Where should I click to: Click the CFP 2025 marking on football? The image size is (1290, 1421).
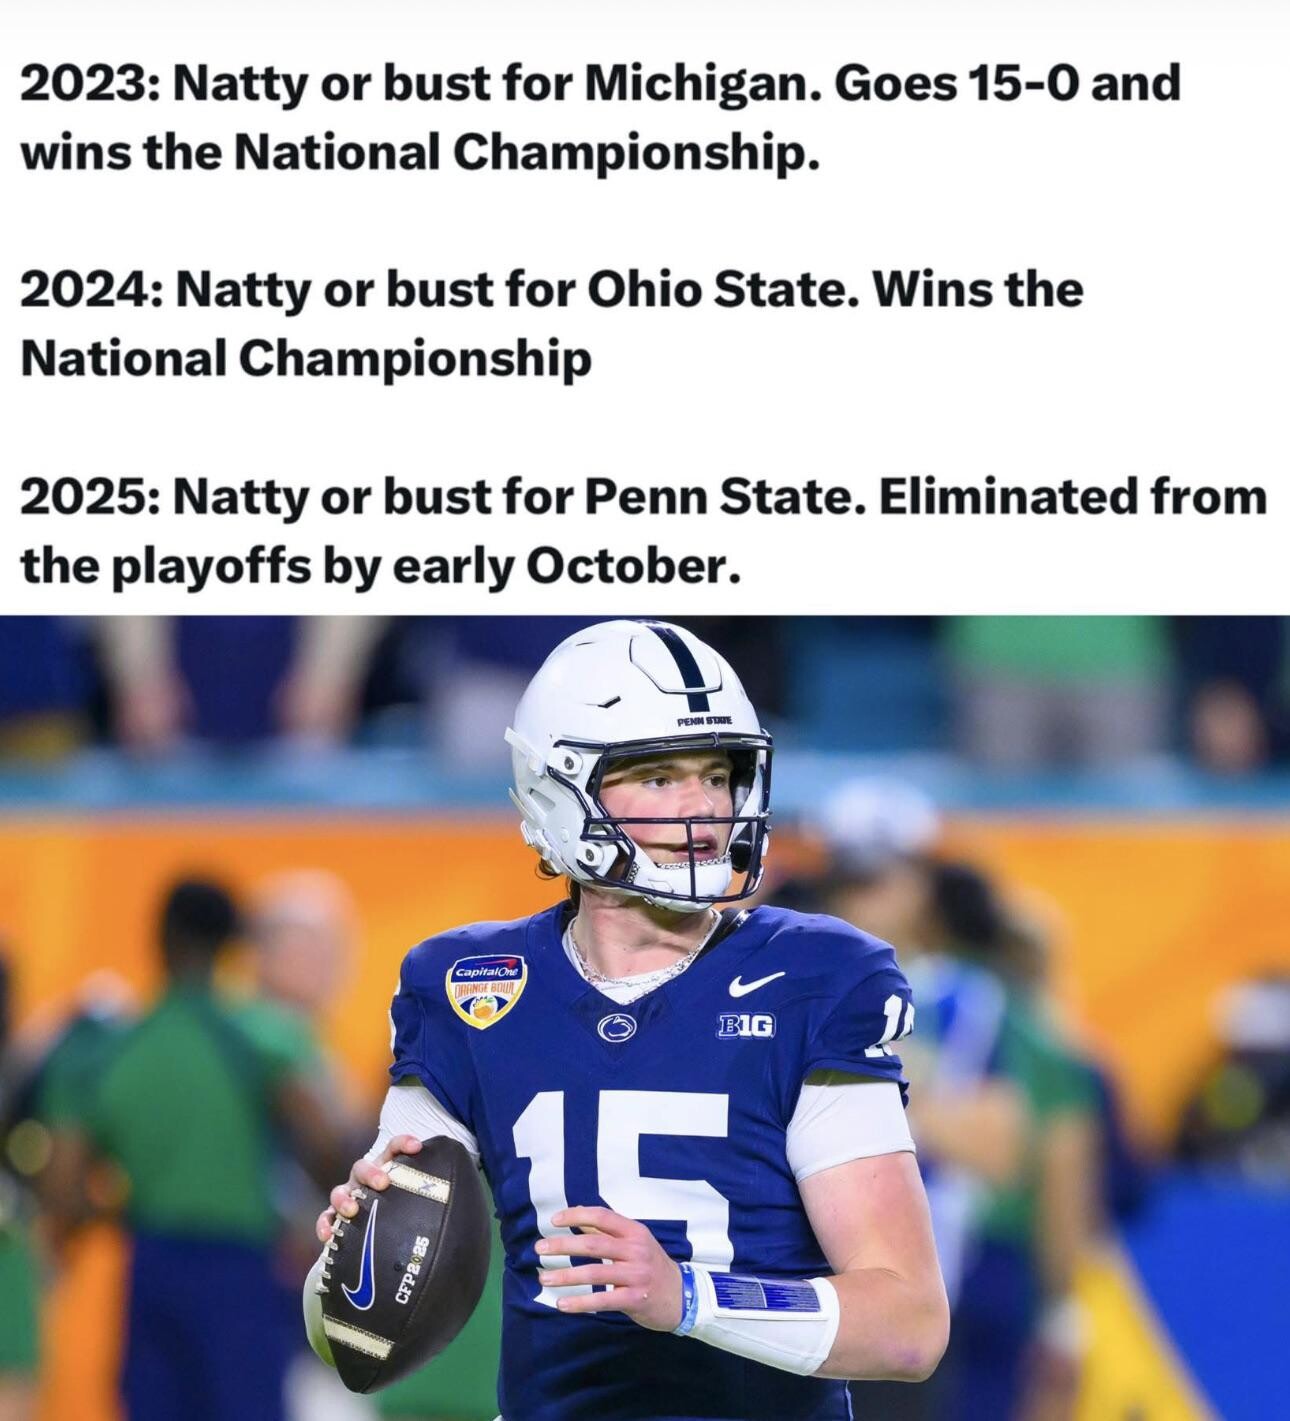[x=409, y=1269]
